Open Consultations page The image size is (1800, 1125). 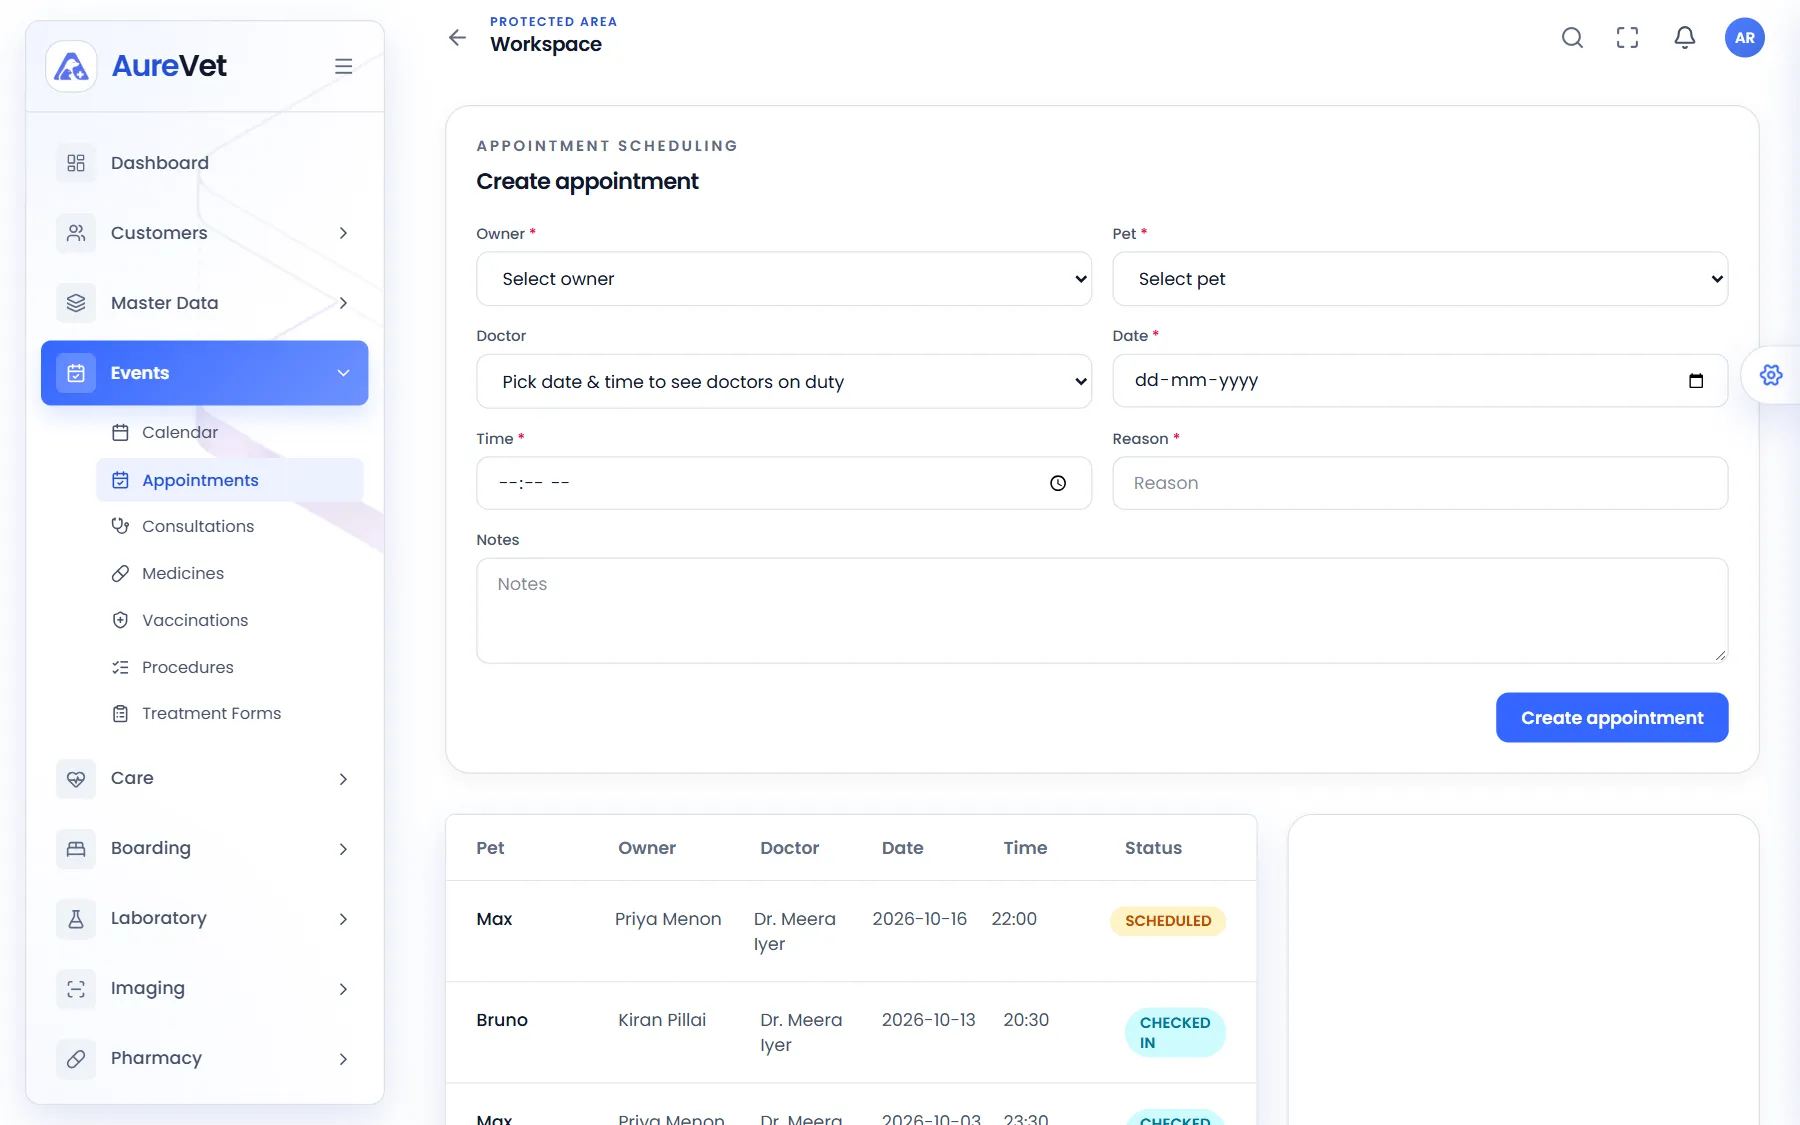[x=230, y=526]
